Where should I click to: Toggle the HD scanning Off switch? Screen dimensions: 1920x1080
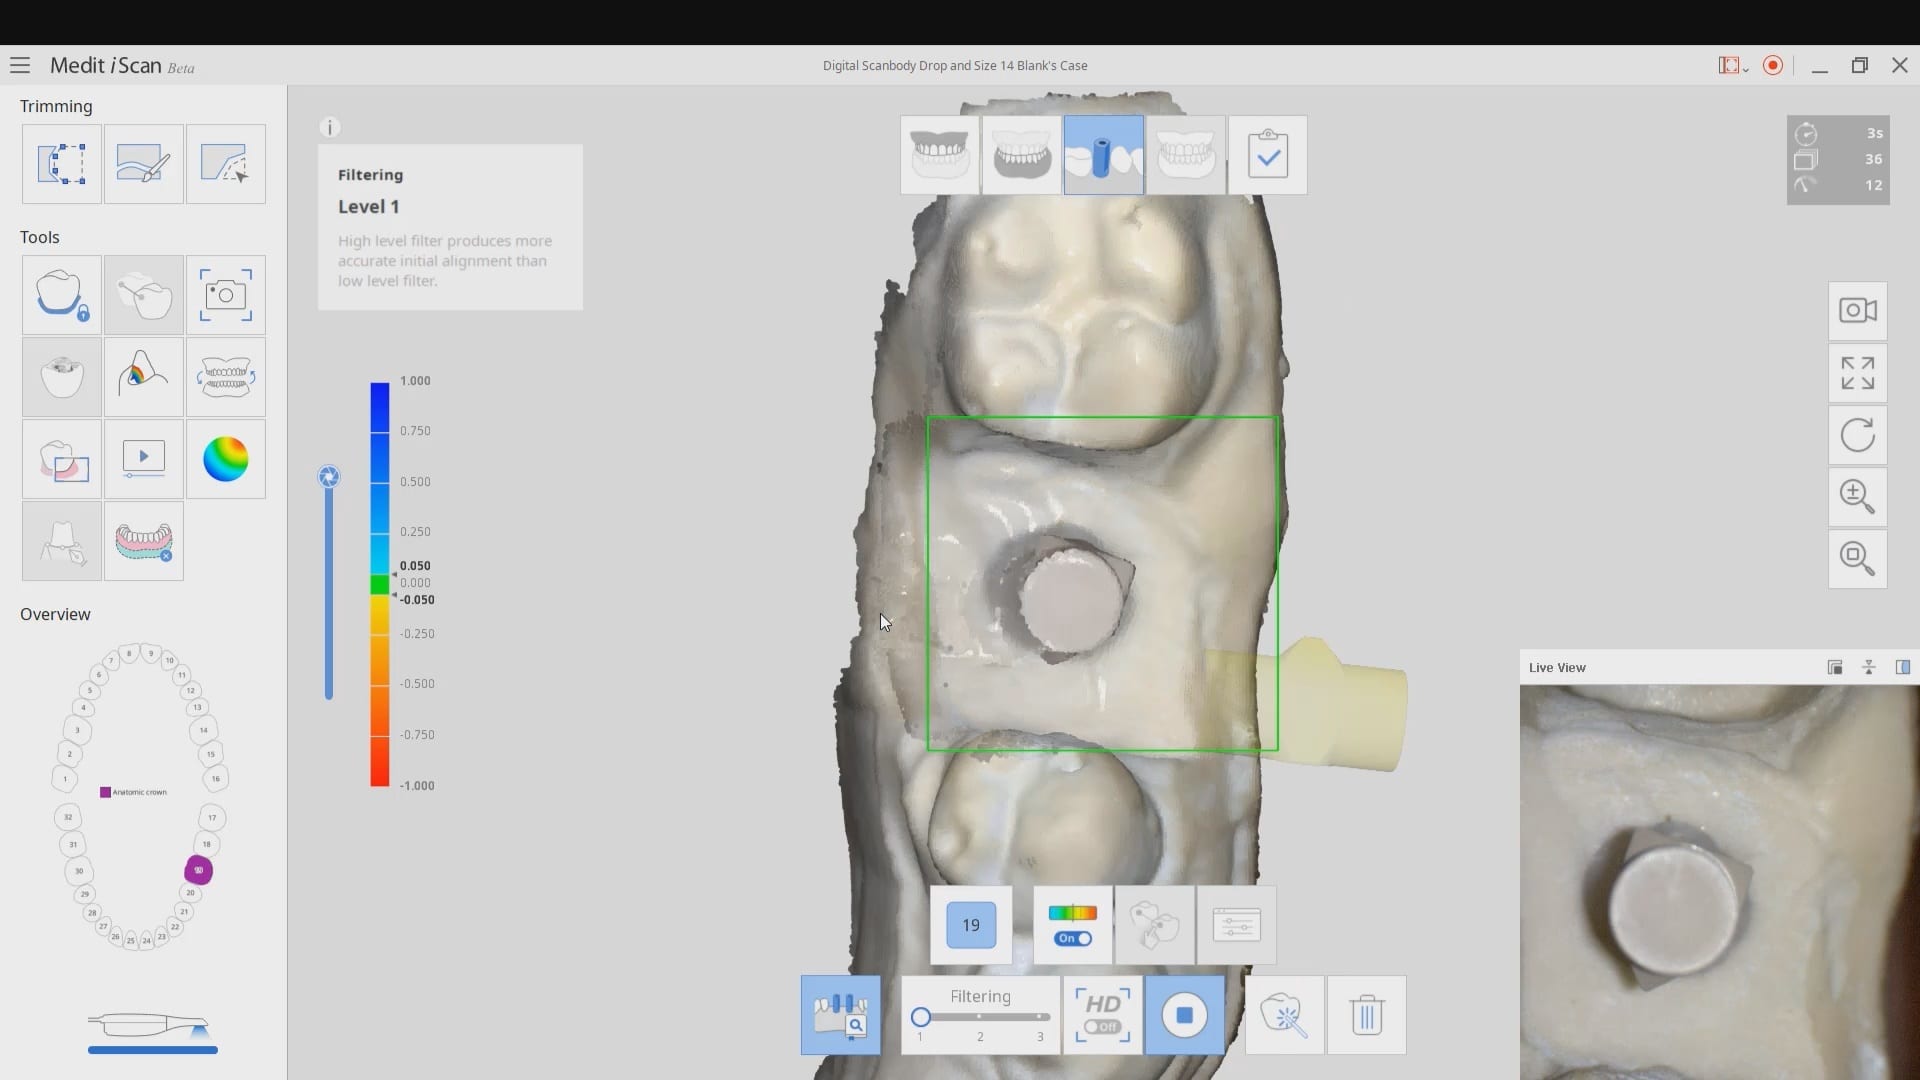[1103, 1015]
